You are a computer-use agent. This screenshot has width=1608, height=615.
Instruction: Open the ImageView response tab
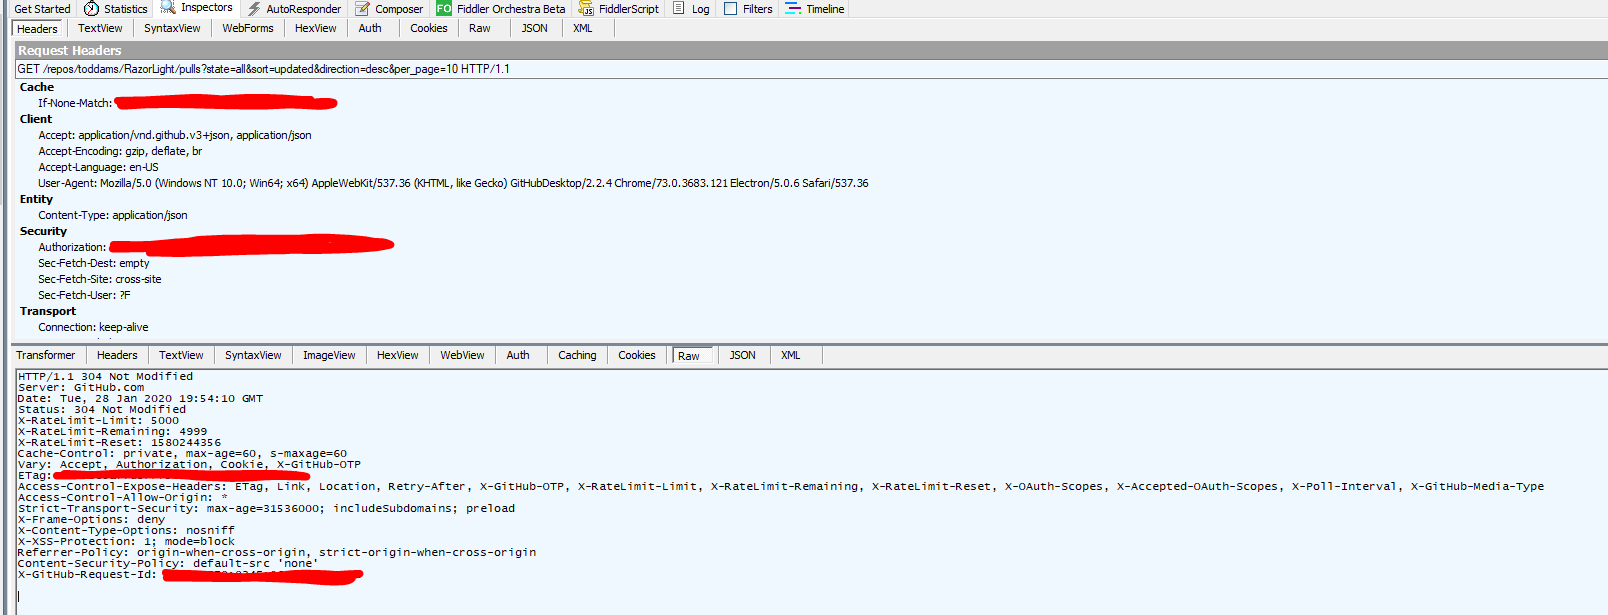pyautogui.click(x=329, y=355)
